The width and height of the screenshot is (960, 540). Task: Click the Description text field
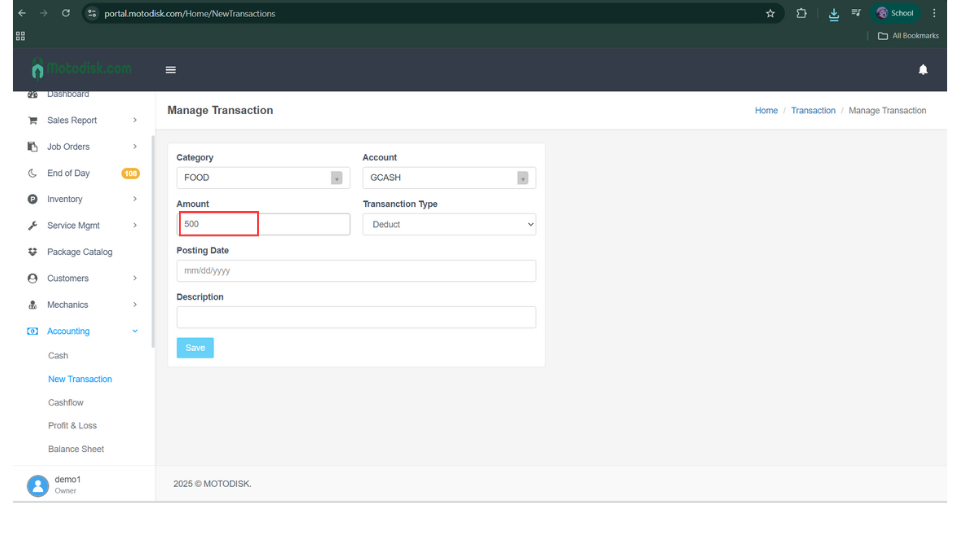pos(356,317)
